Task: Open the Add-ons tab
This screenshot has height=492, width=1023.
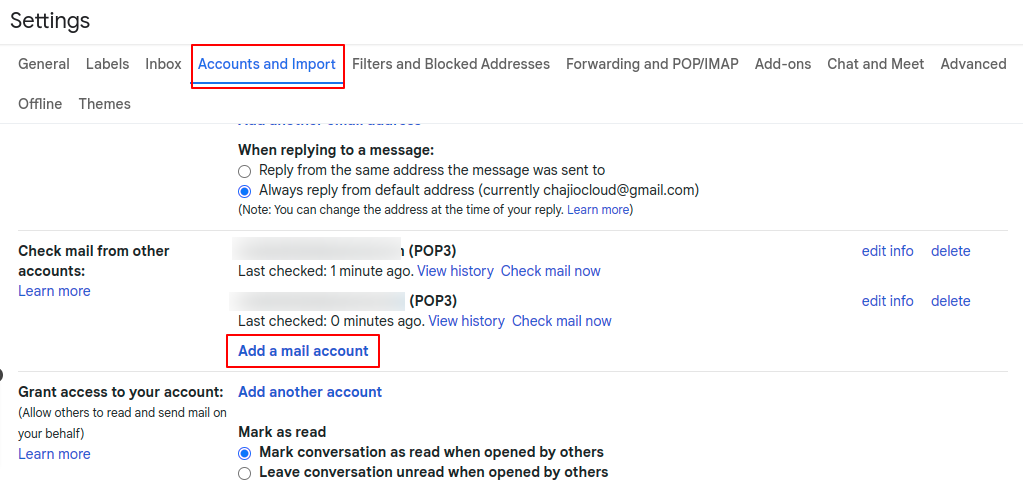Action: (783, 64)
